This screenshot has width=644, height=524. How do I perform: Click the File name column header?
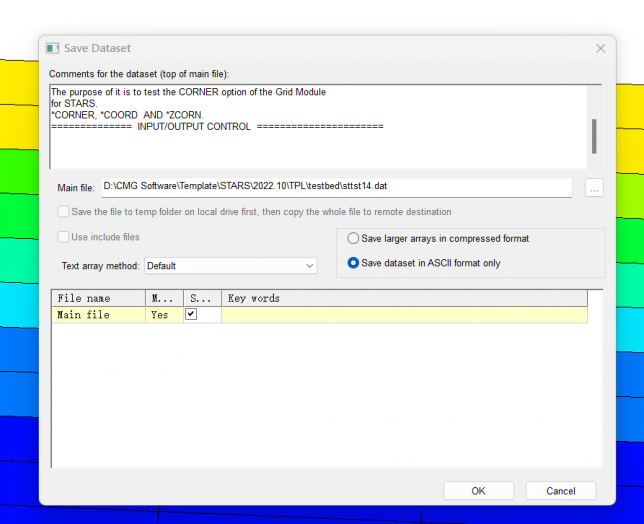tap(99, 298)
